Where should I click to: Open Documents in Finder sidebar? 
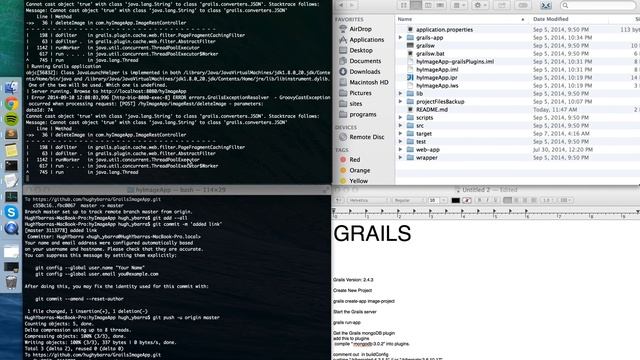coord(365,61)
